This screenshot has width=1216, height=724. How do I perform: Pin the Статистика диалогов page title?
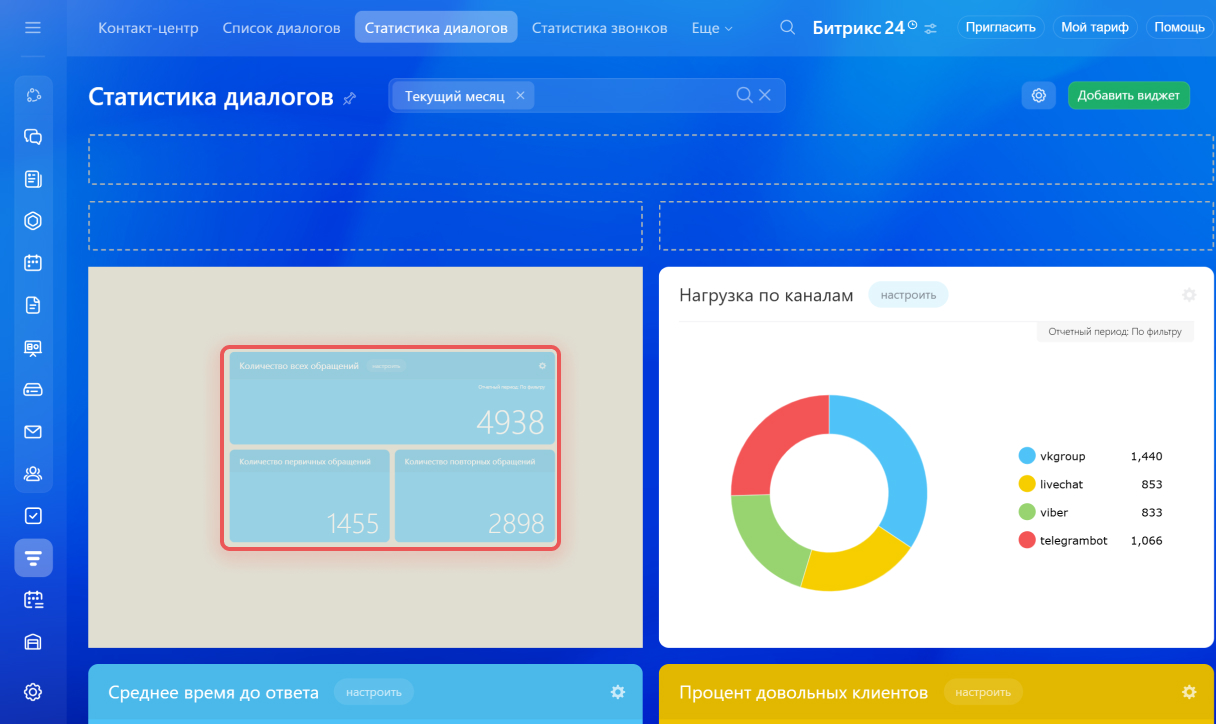349,98
